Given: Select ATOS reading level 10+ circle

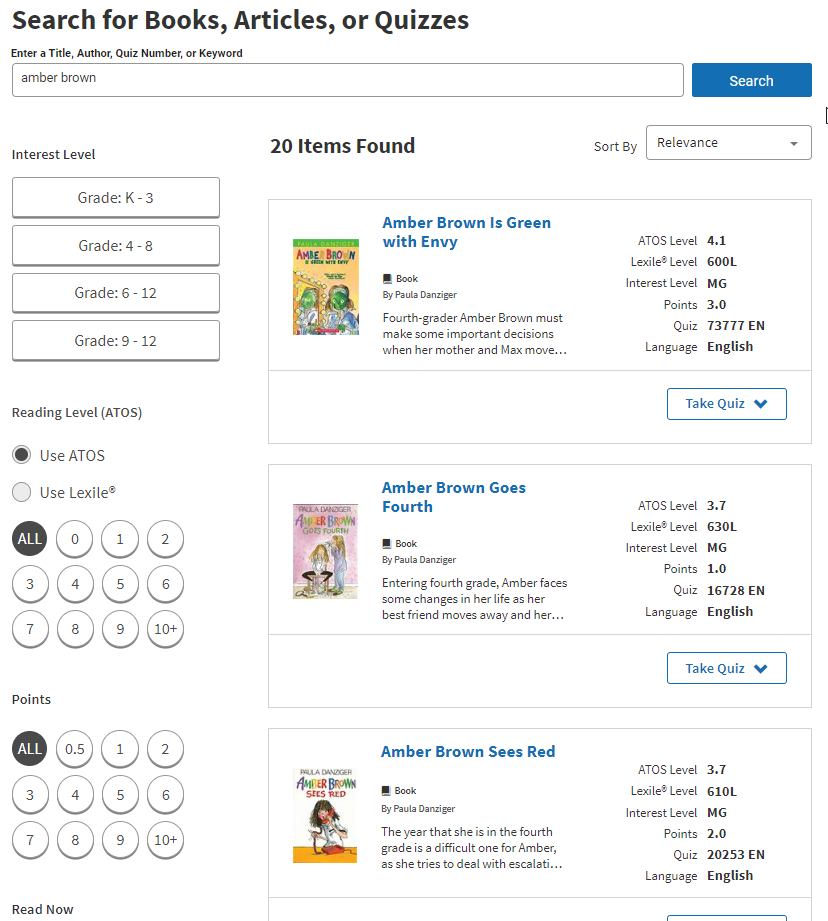Looking at the screenshot, I should point(165,629).
